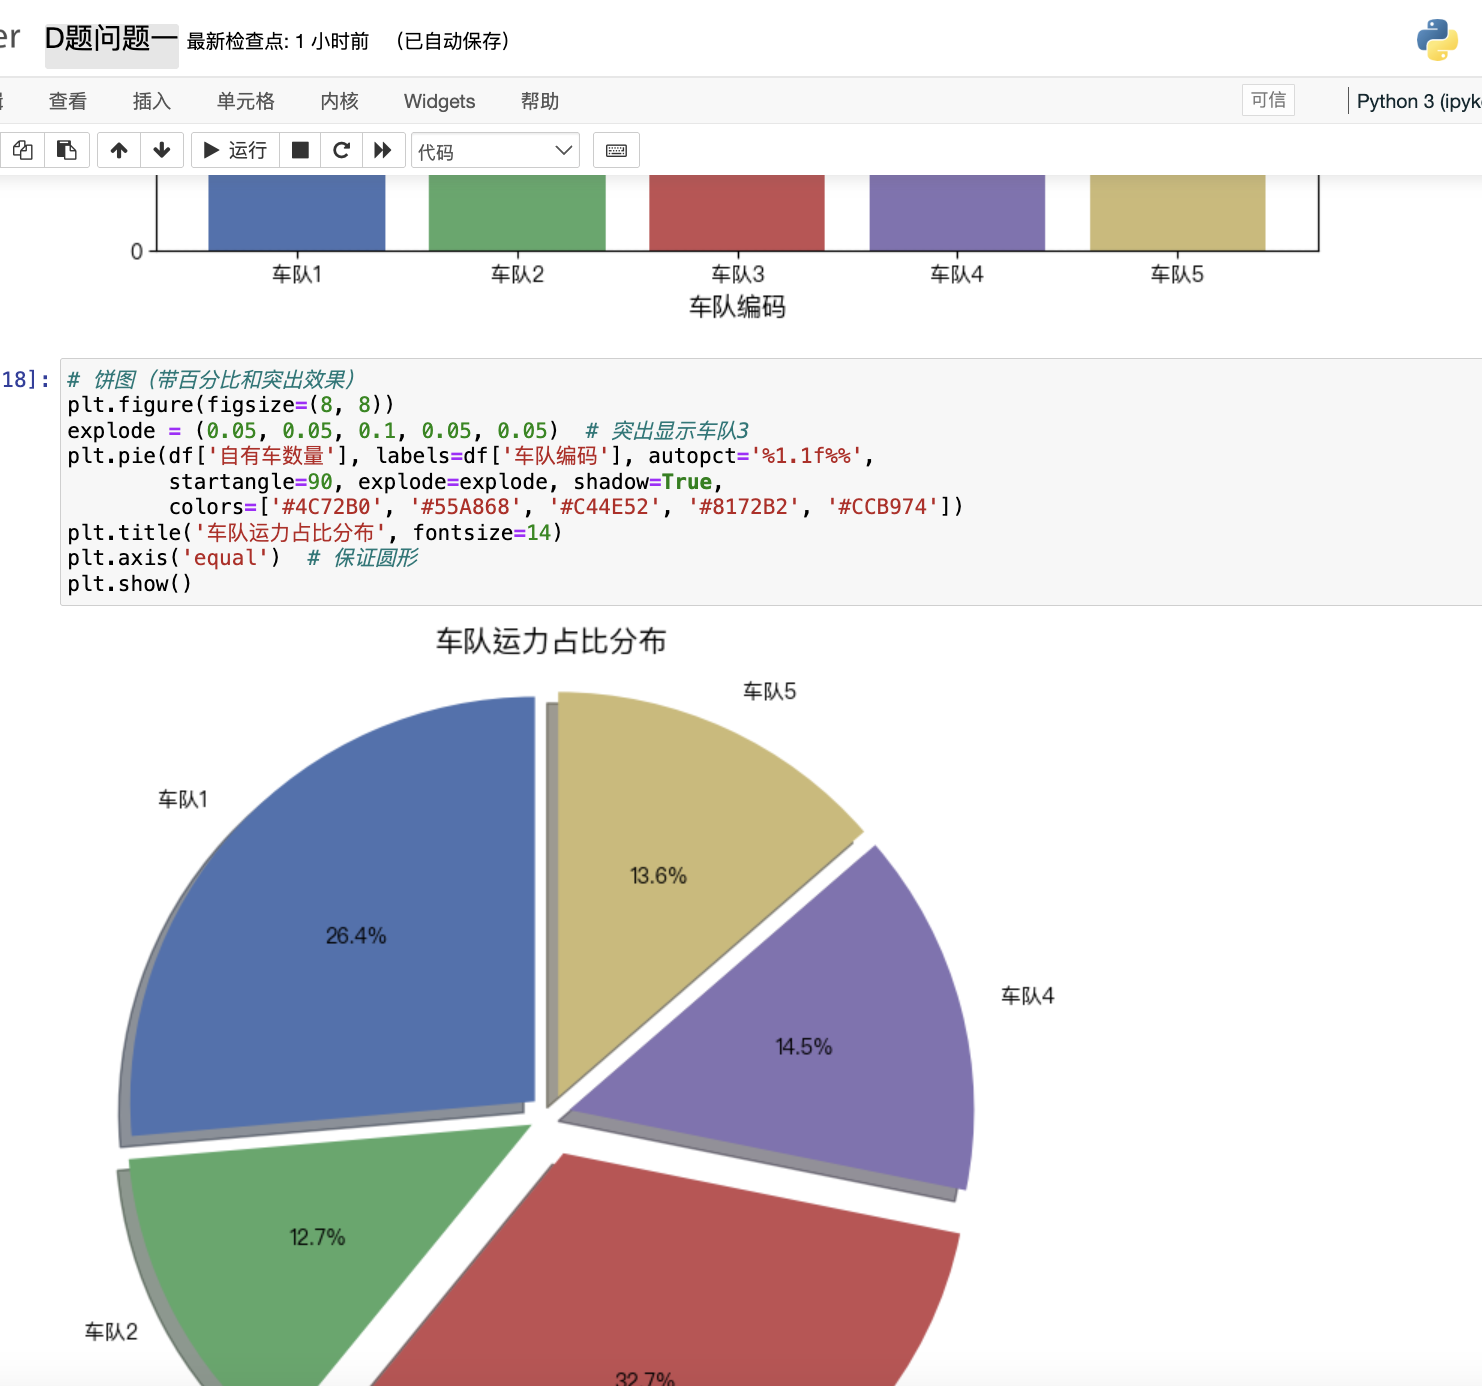Click the blue 车队1 bar in bar chart
Screen dimensions: 1482x1386
click(x=297, y=212)
